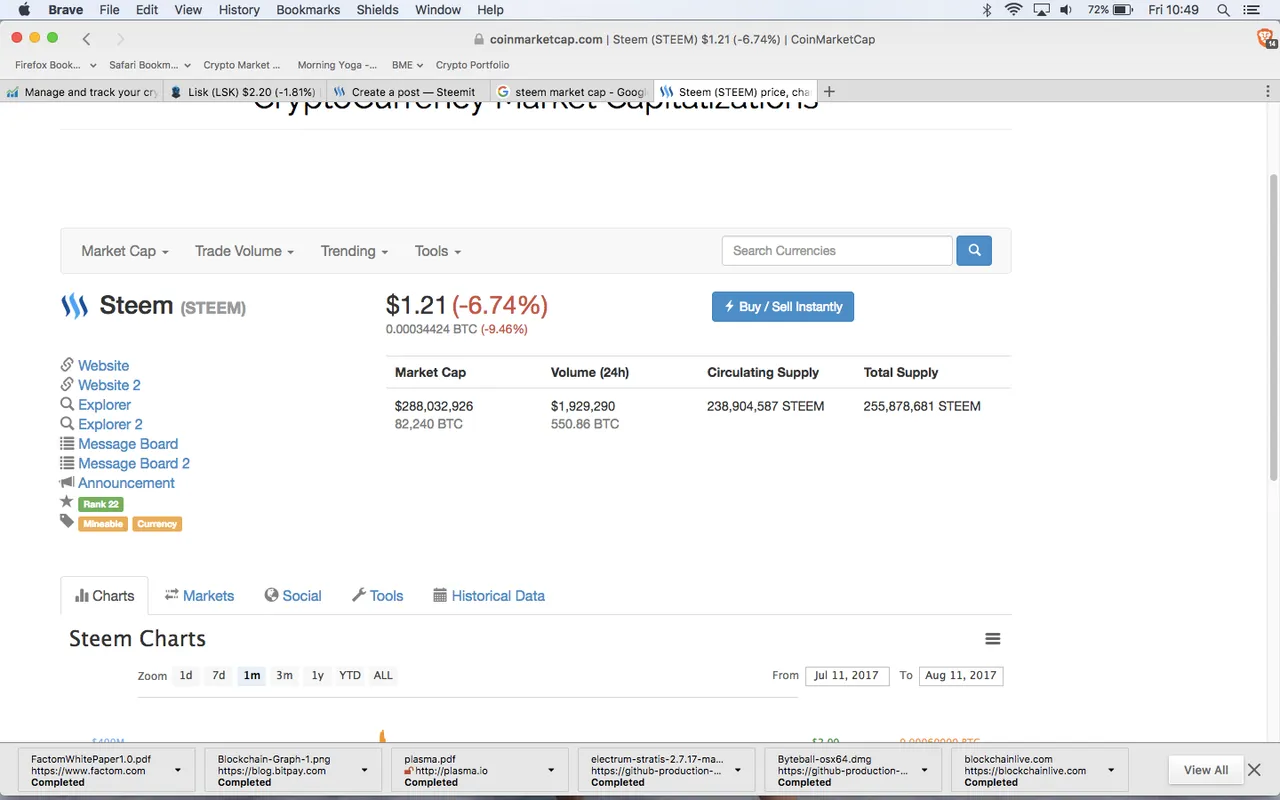The height and width of the screenshot is (800, 1280).
Task: Switch to the Social tab
Action: point(292,596)
